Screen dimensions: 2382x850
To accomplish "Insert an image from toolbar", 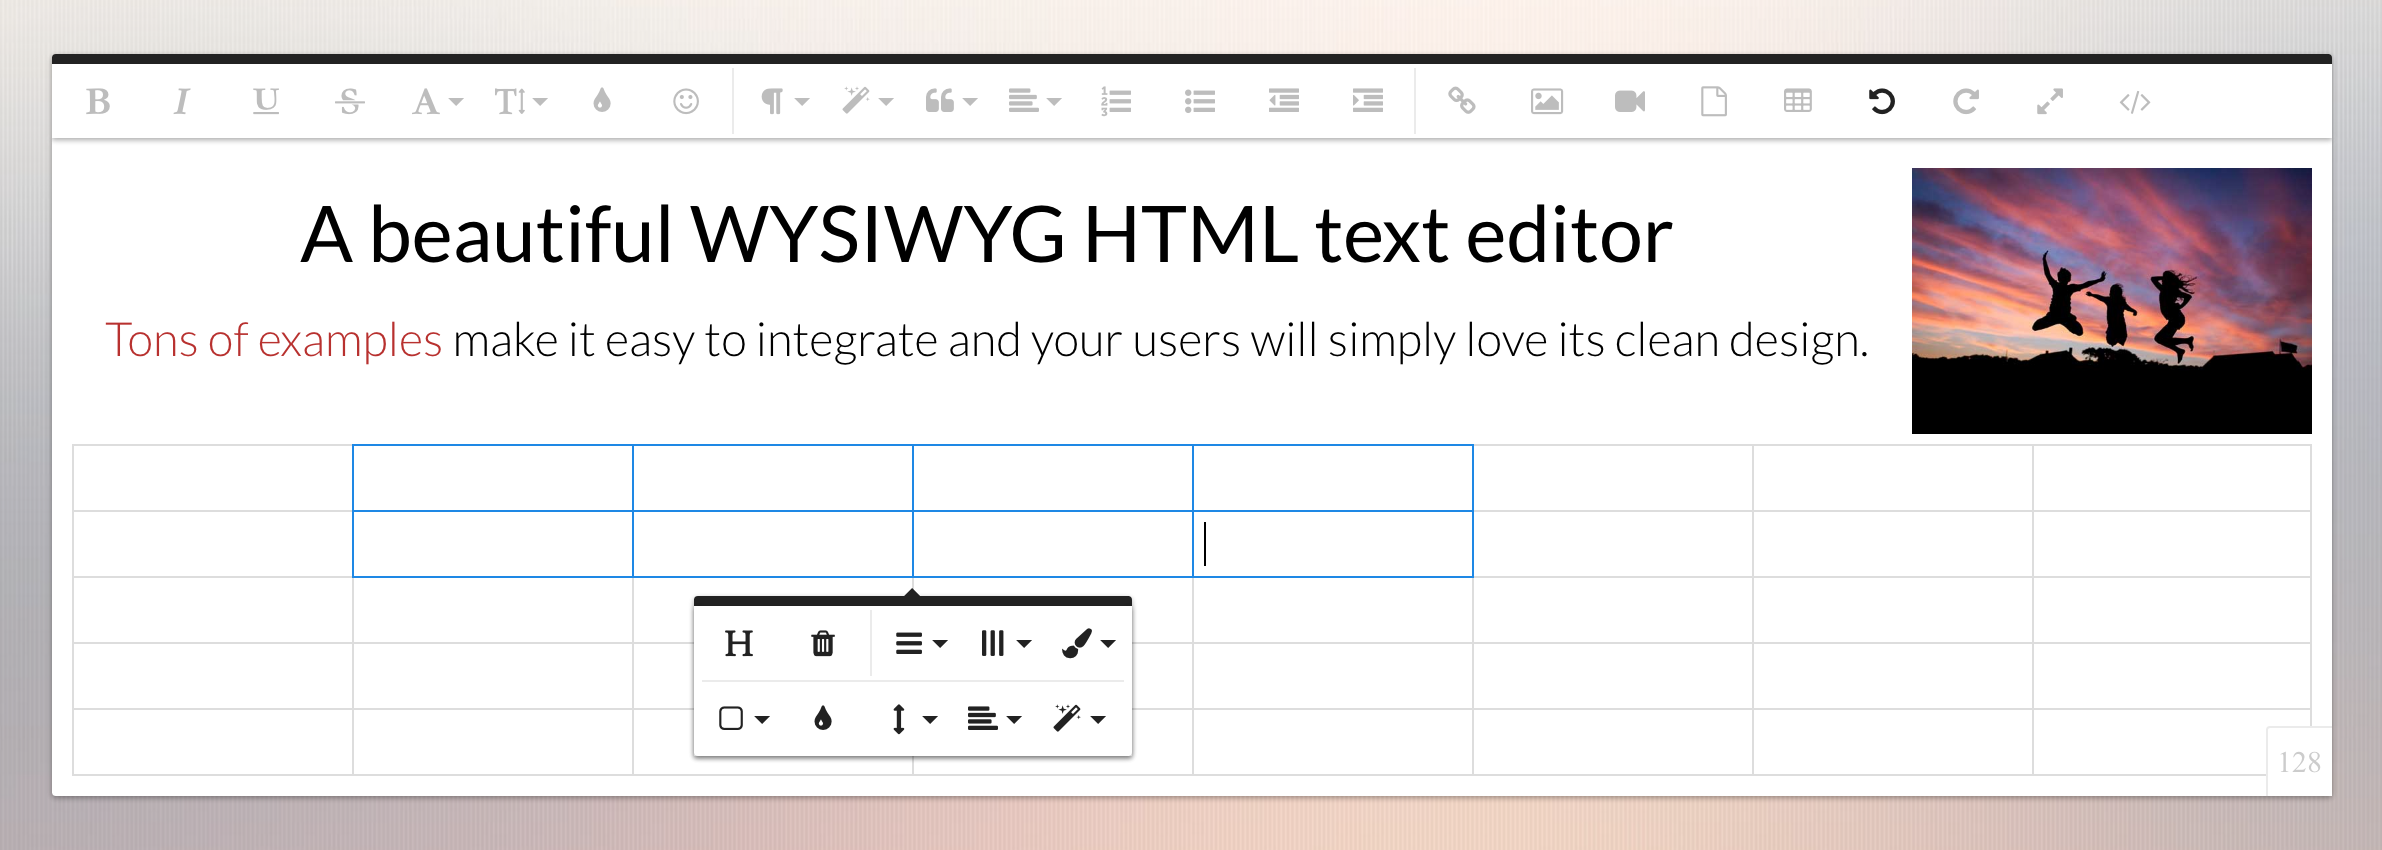I will 1546,101.
